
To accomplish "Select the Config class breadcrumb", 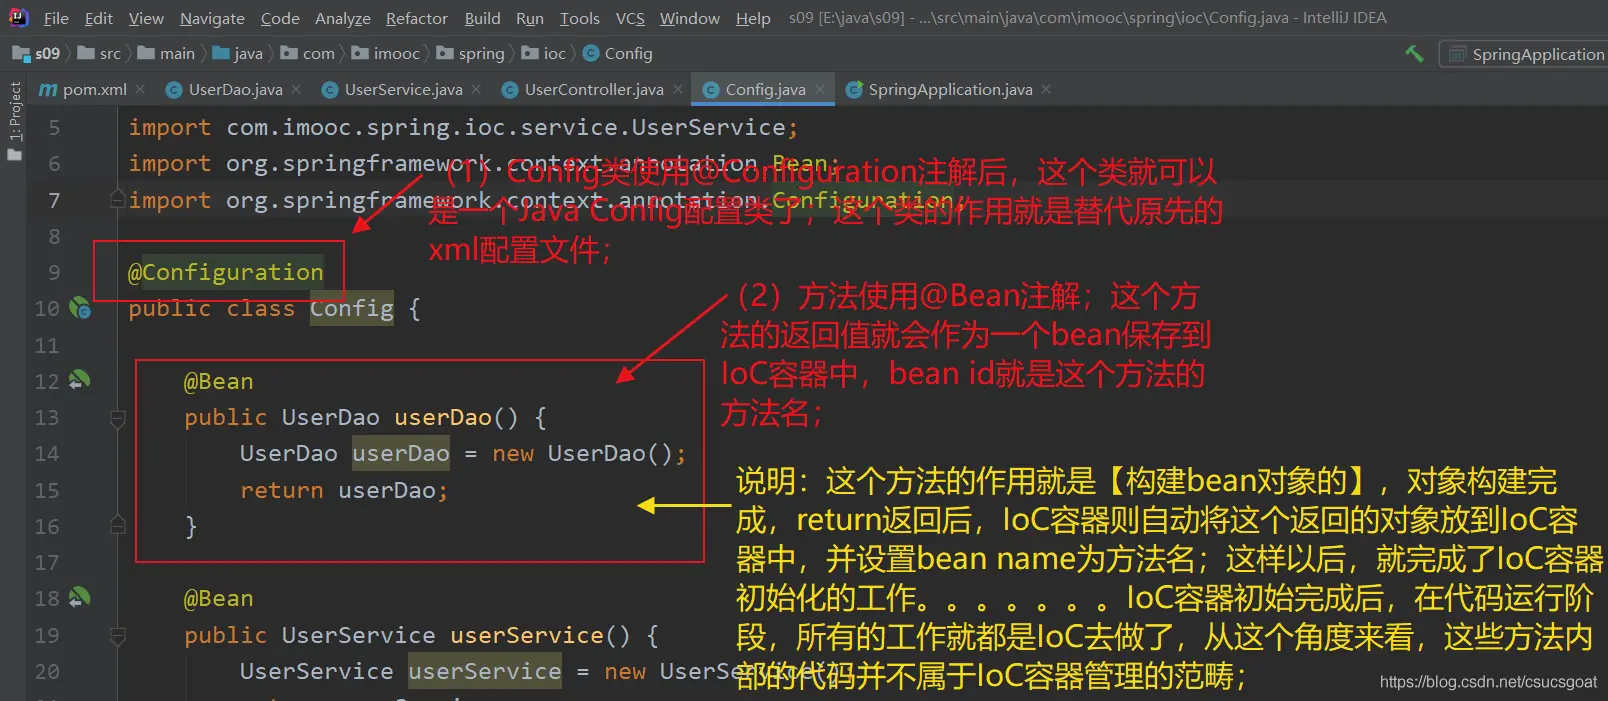I will click(x=617, y=53).
